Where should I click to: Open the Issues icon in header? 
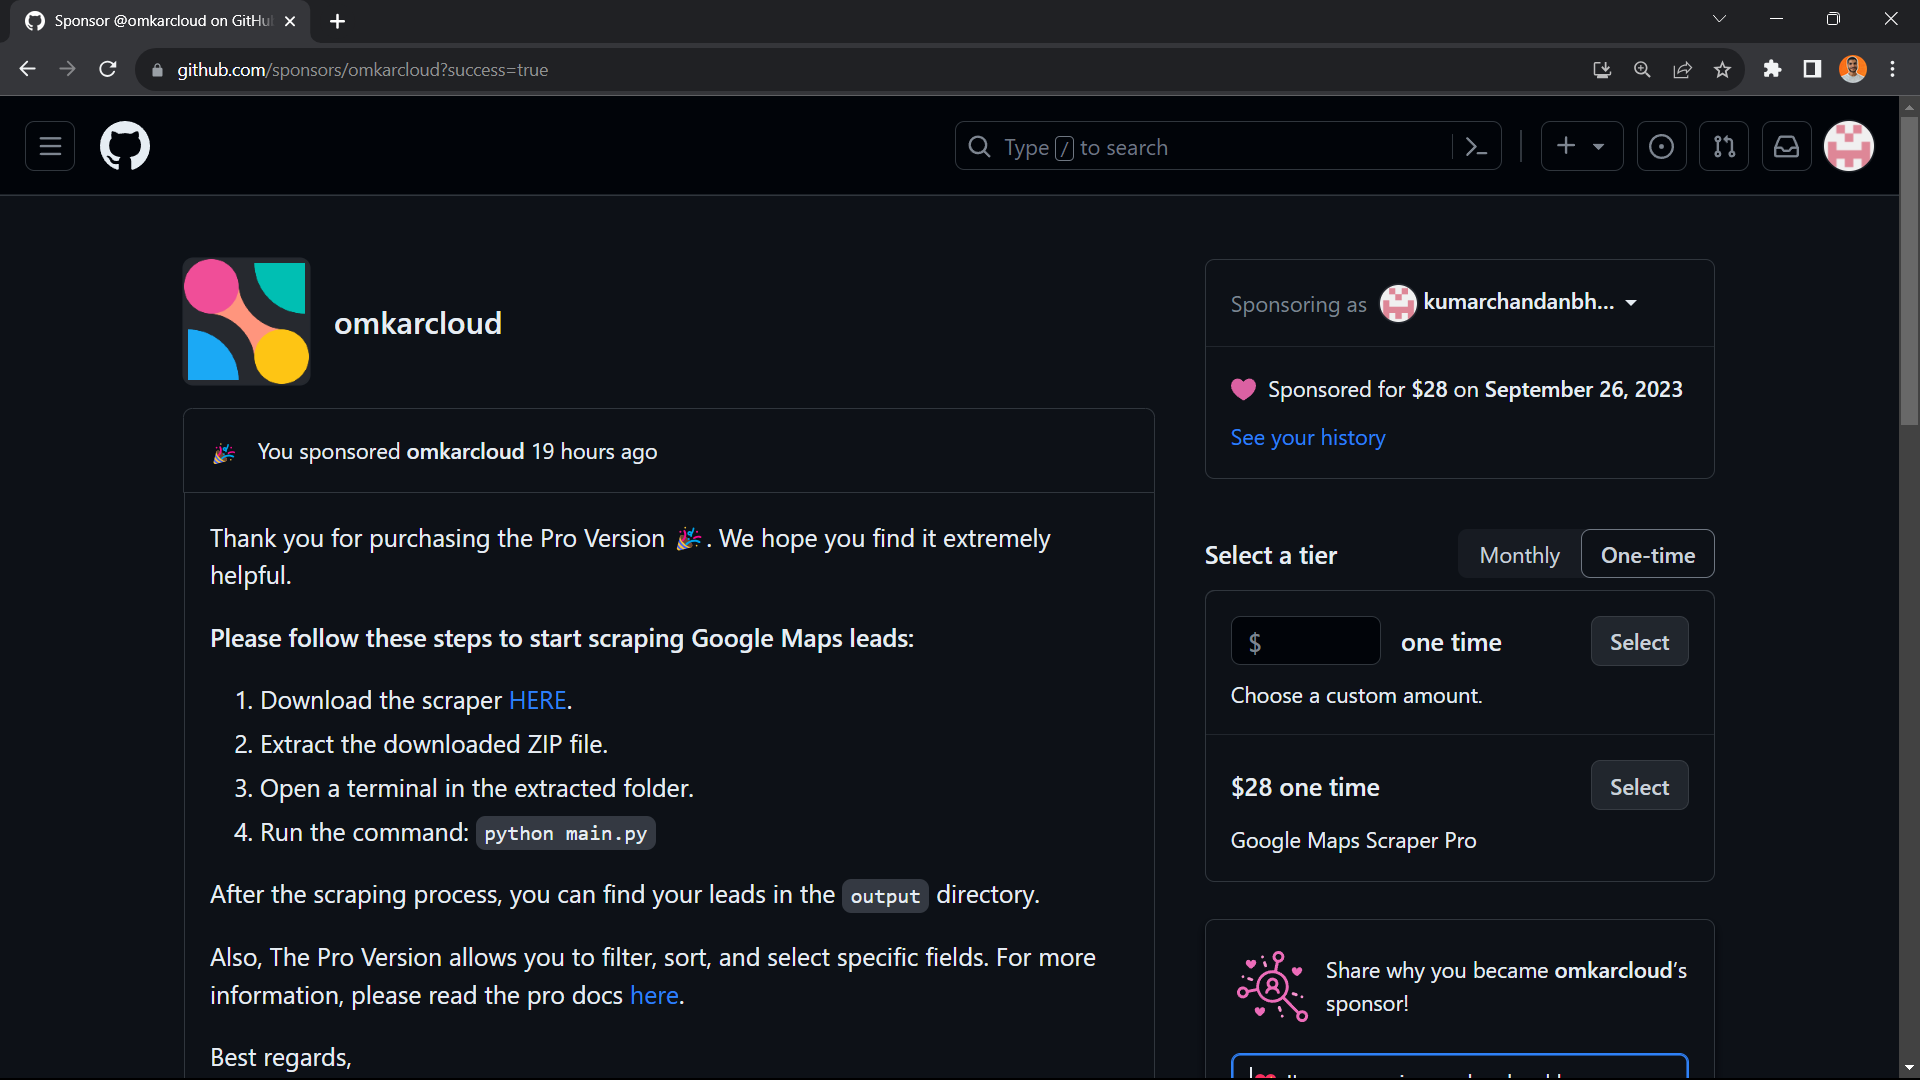(x=1661, y=147)
